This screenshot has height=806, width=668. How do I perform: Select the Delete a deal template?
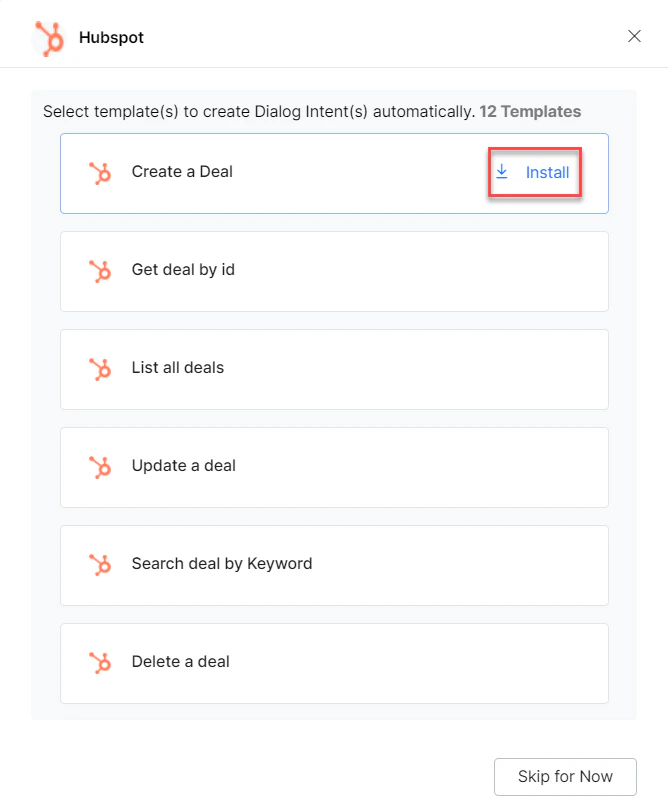[334, 662]
